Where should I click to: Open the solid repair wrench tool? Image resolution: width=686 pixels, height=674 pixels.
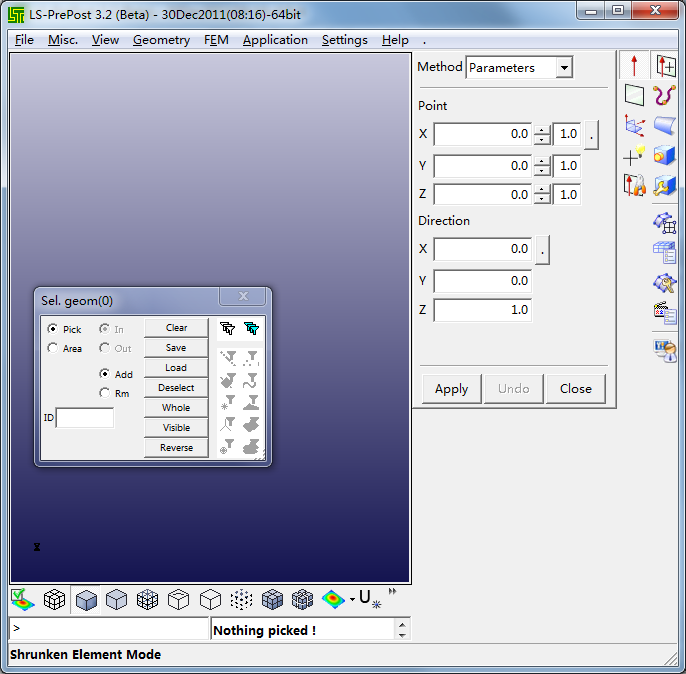pos(665,185)
